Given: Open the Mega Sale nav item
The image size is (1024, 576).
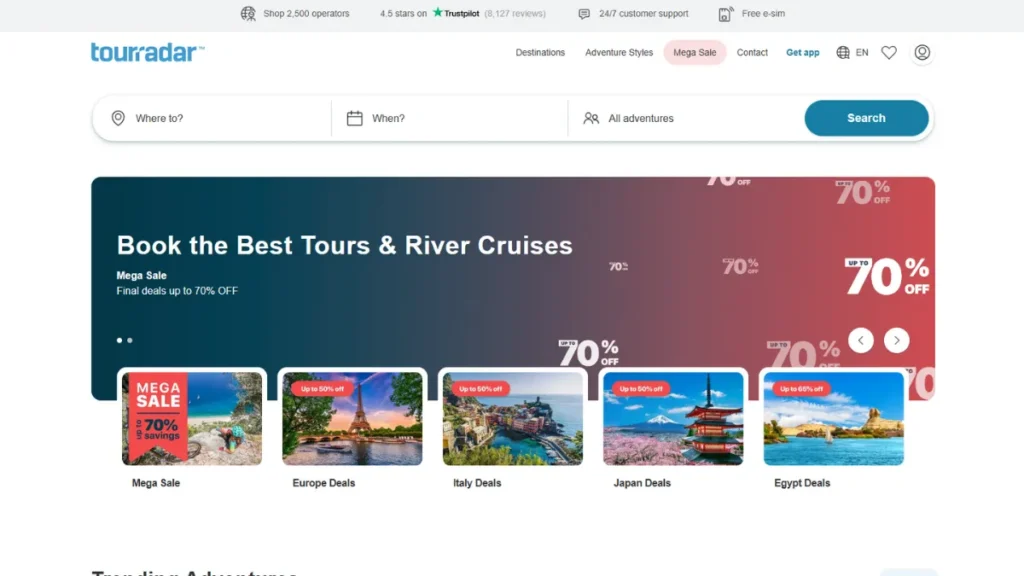Looking at the screenshot, I should (695, 52).
